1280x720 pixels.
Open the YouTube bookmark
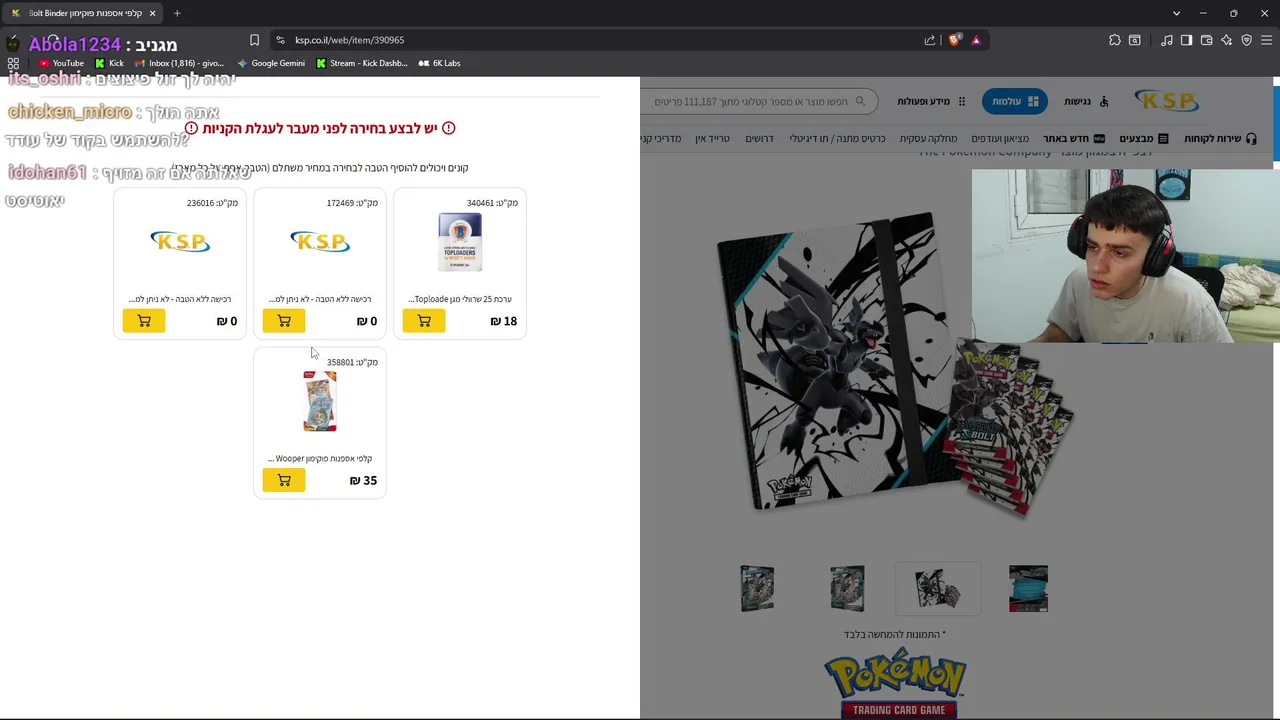pos(61,63)
